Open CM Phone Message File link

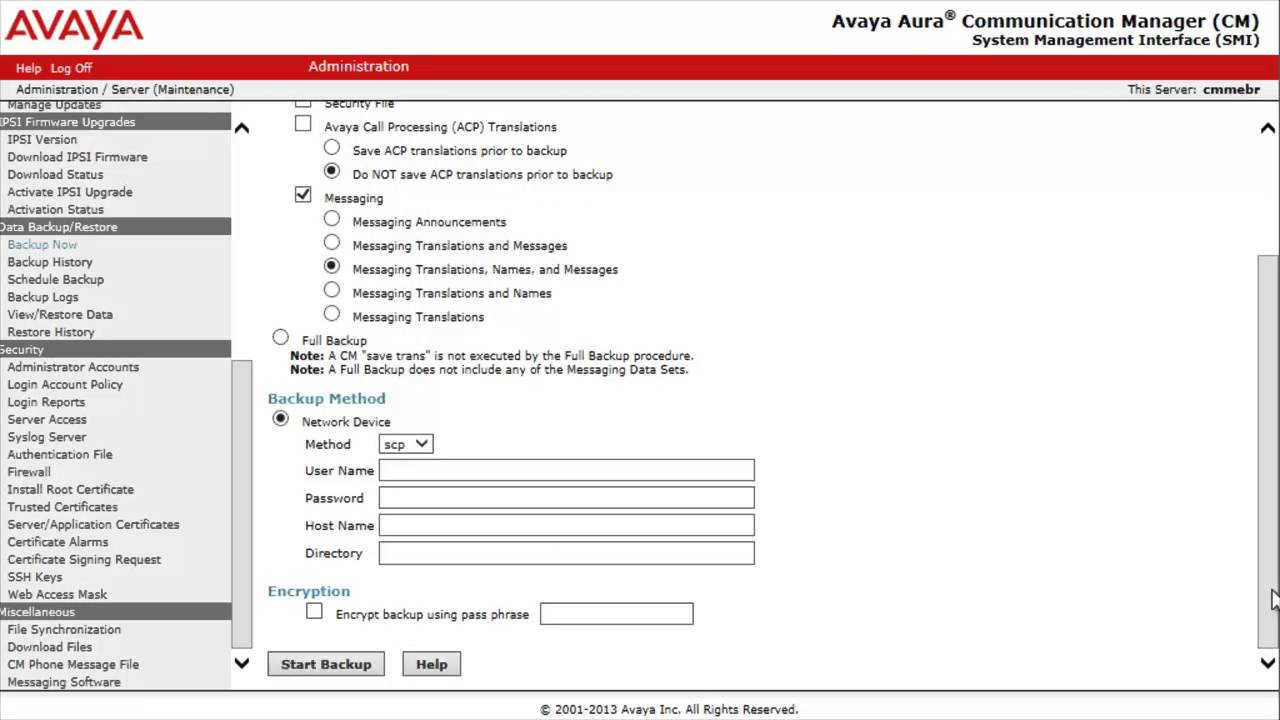73,665
